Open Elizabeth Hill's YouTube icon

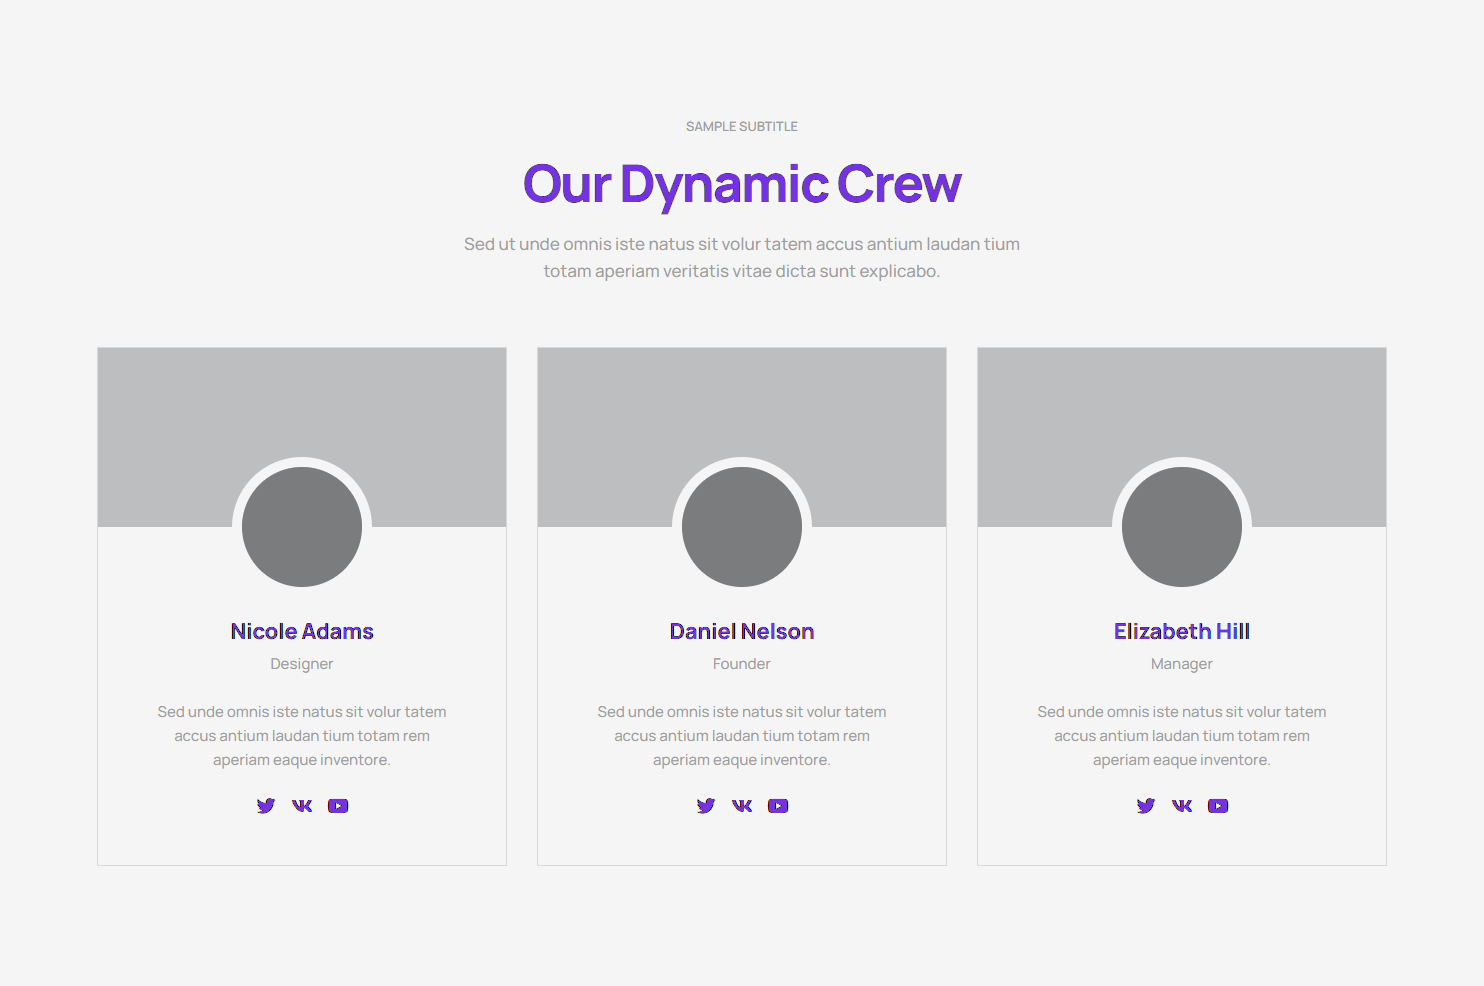[1218, 806]
